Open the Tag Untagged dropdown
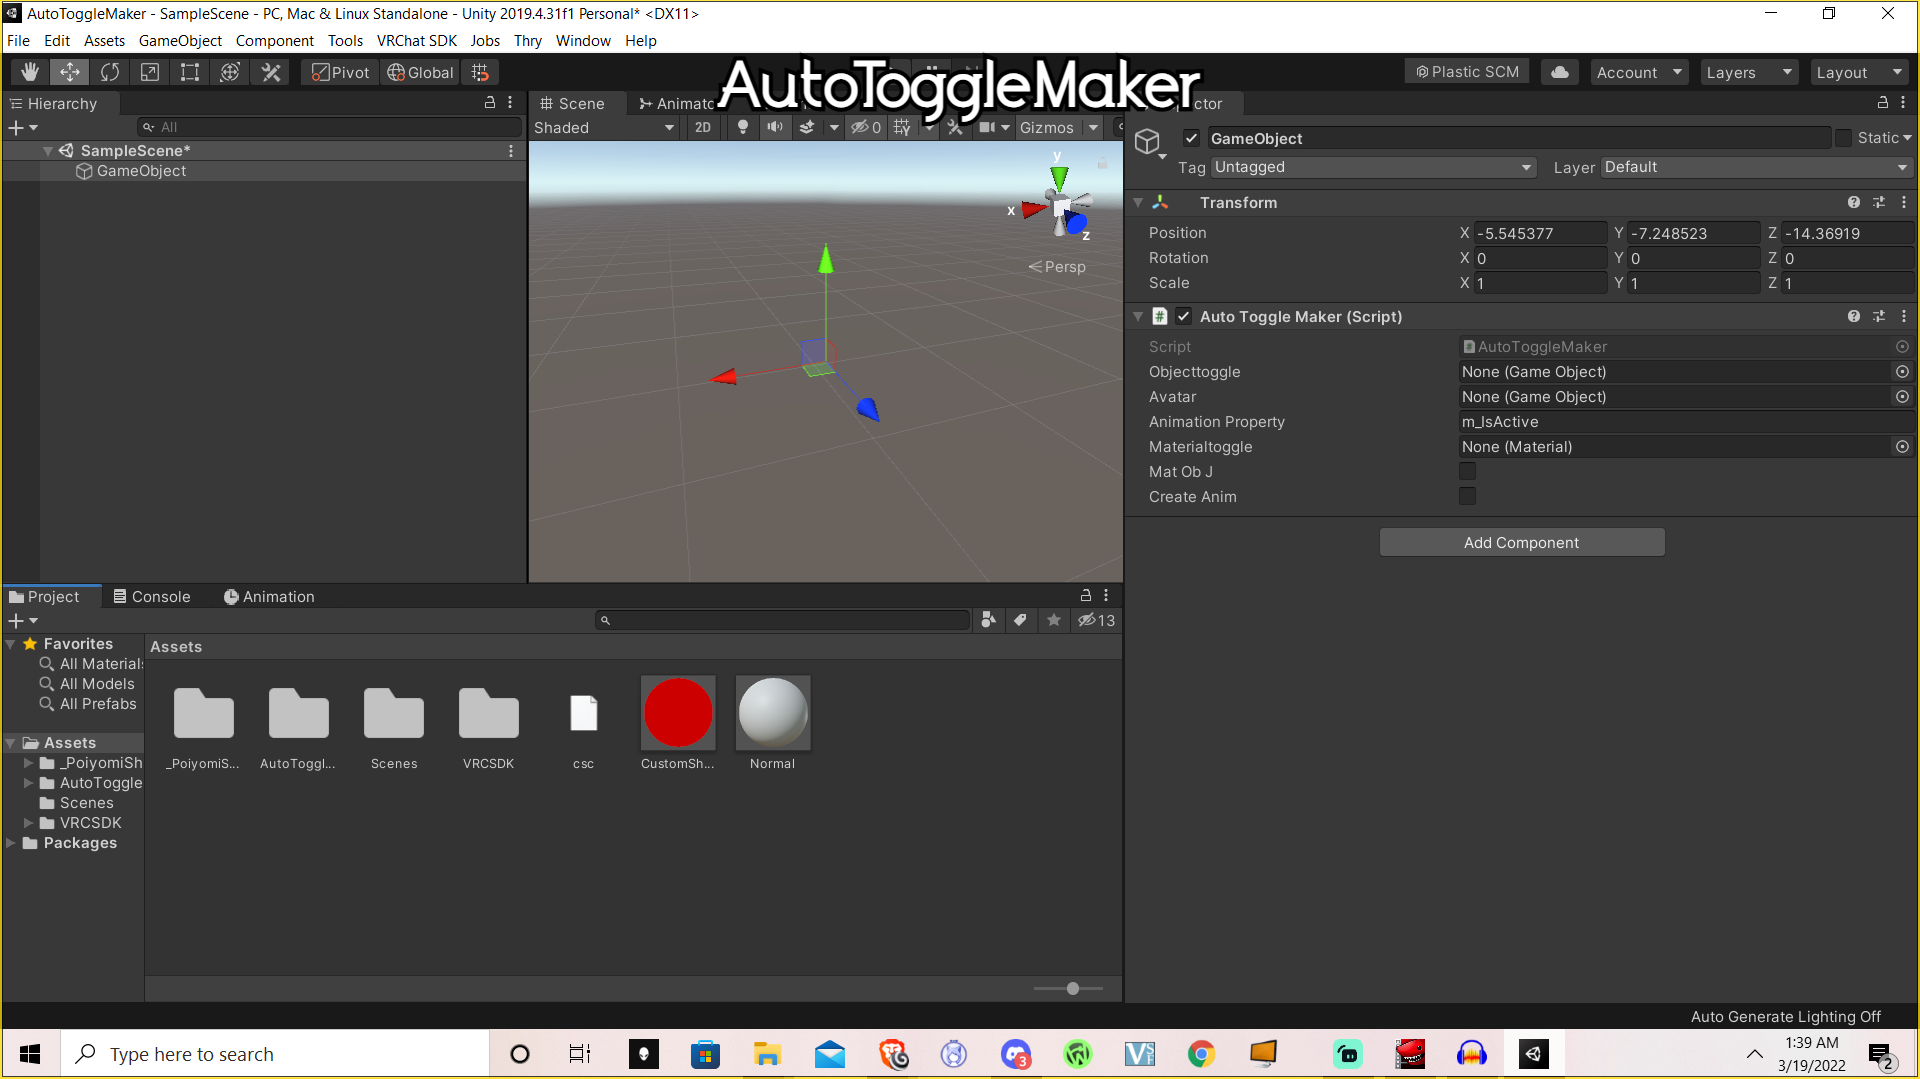1920x1079 pixels. click(x=1373, y=167)
